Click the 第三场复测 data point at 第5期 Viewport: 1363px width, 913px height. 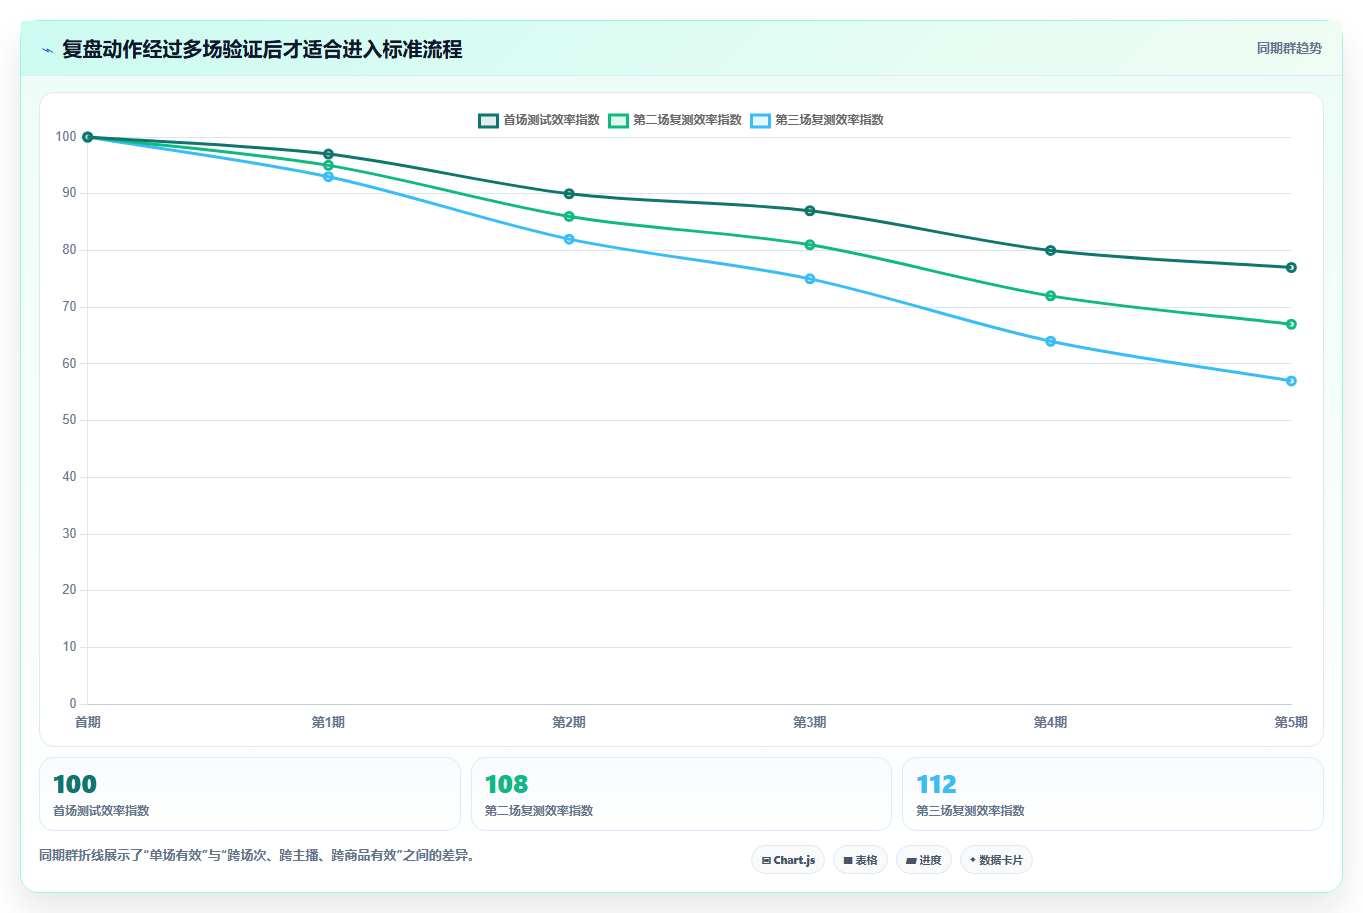coord(1291,381)
